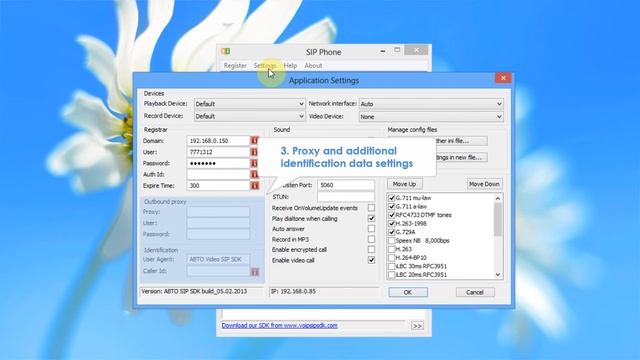Image resolution: width=640 pixels, height=360 pixels.
Task: Click the info icon beside Domain field
Action: 254,140
